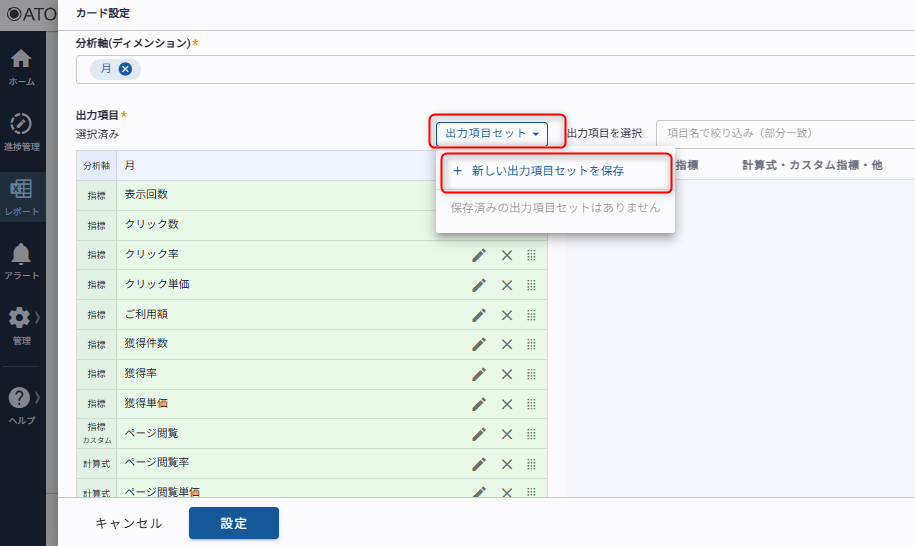Select the ご利用額 drag handle
Image resolution: width=915 pixels, height=546 pixels.
click(531, 315)
